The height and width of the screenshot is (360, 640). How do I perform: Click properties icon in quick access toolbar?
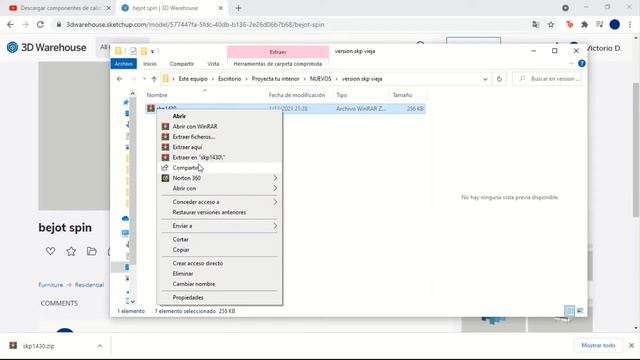tap(133, 51)
